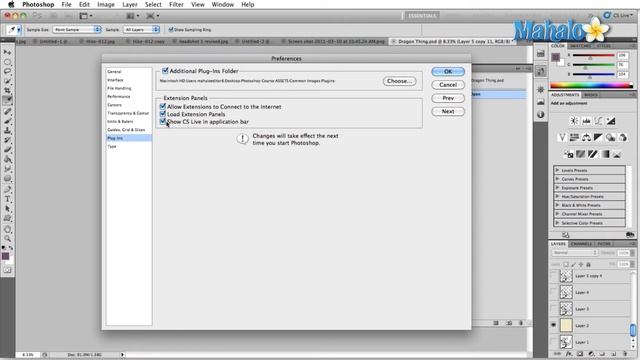Click the Prev button
Image resolution: width=640 pixels, height=360 pixels.
click(448, 98)
